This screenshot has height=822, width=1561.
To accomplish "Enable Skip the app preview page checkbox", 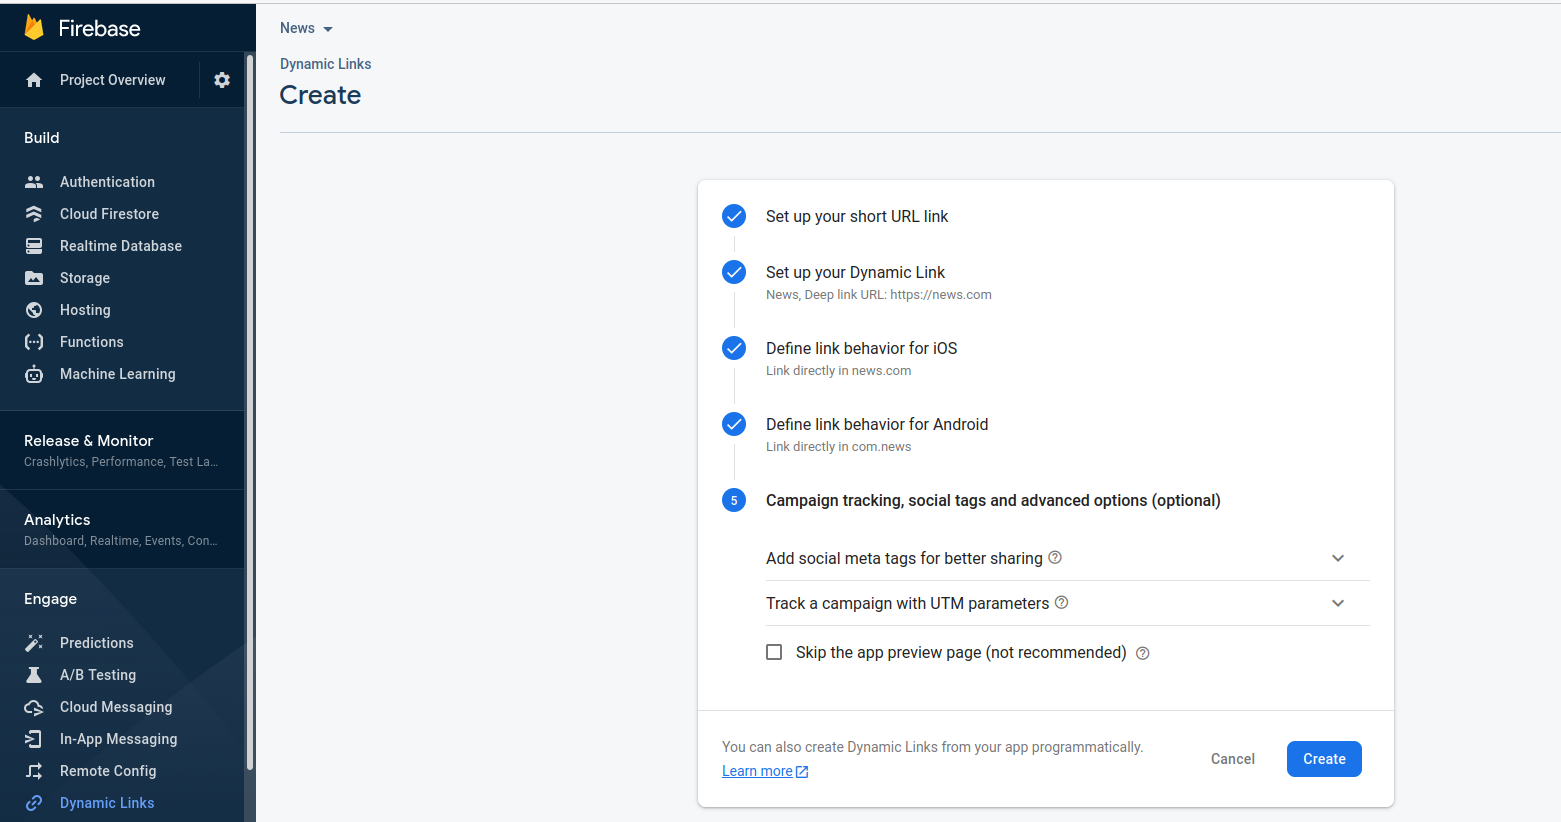I will tap(774, 652).
